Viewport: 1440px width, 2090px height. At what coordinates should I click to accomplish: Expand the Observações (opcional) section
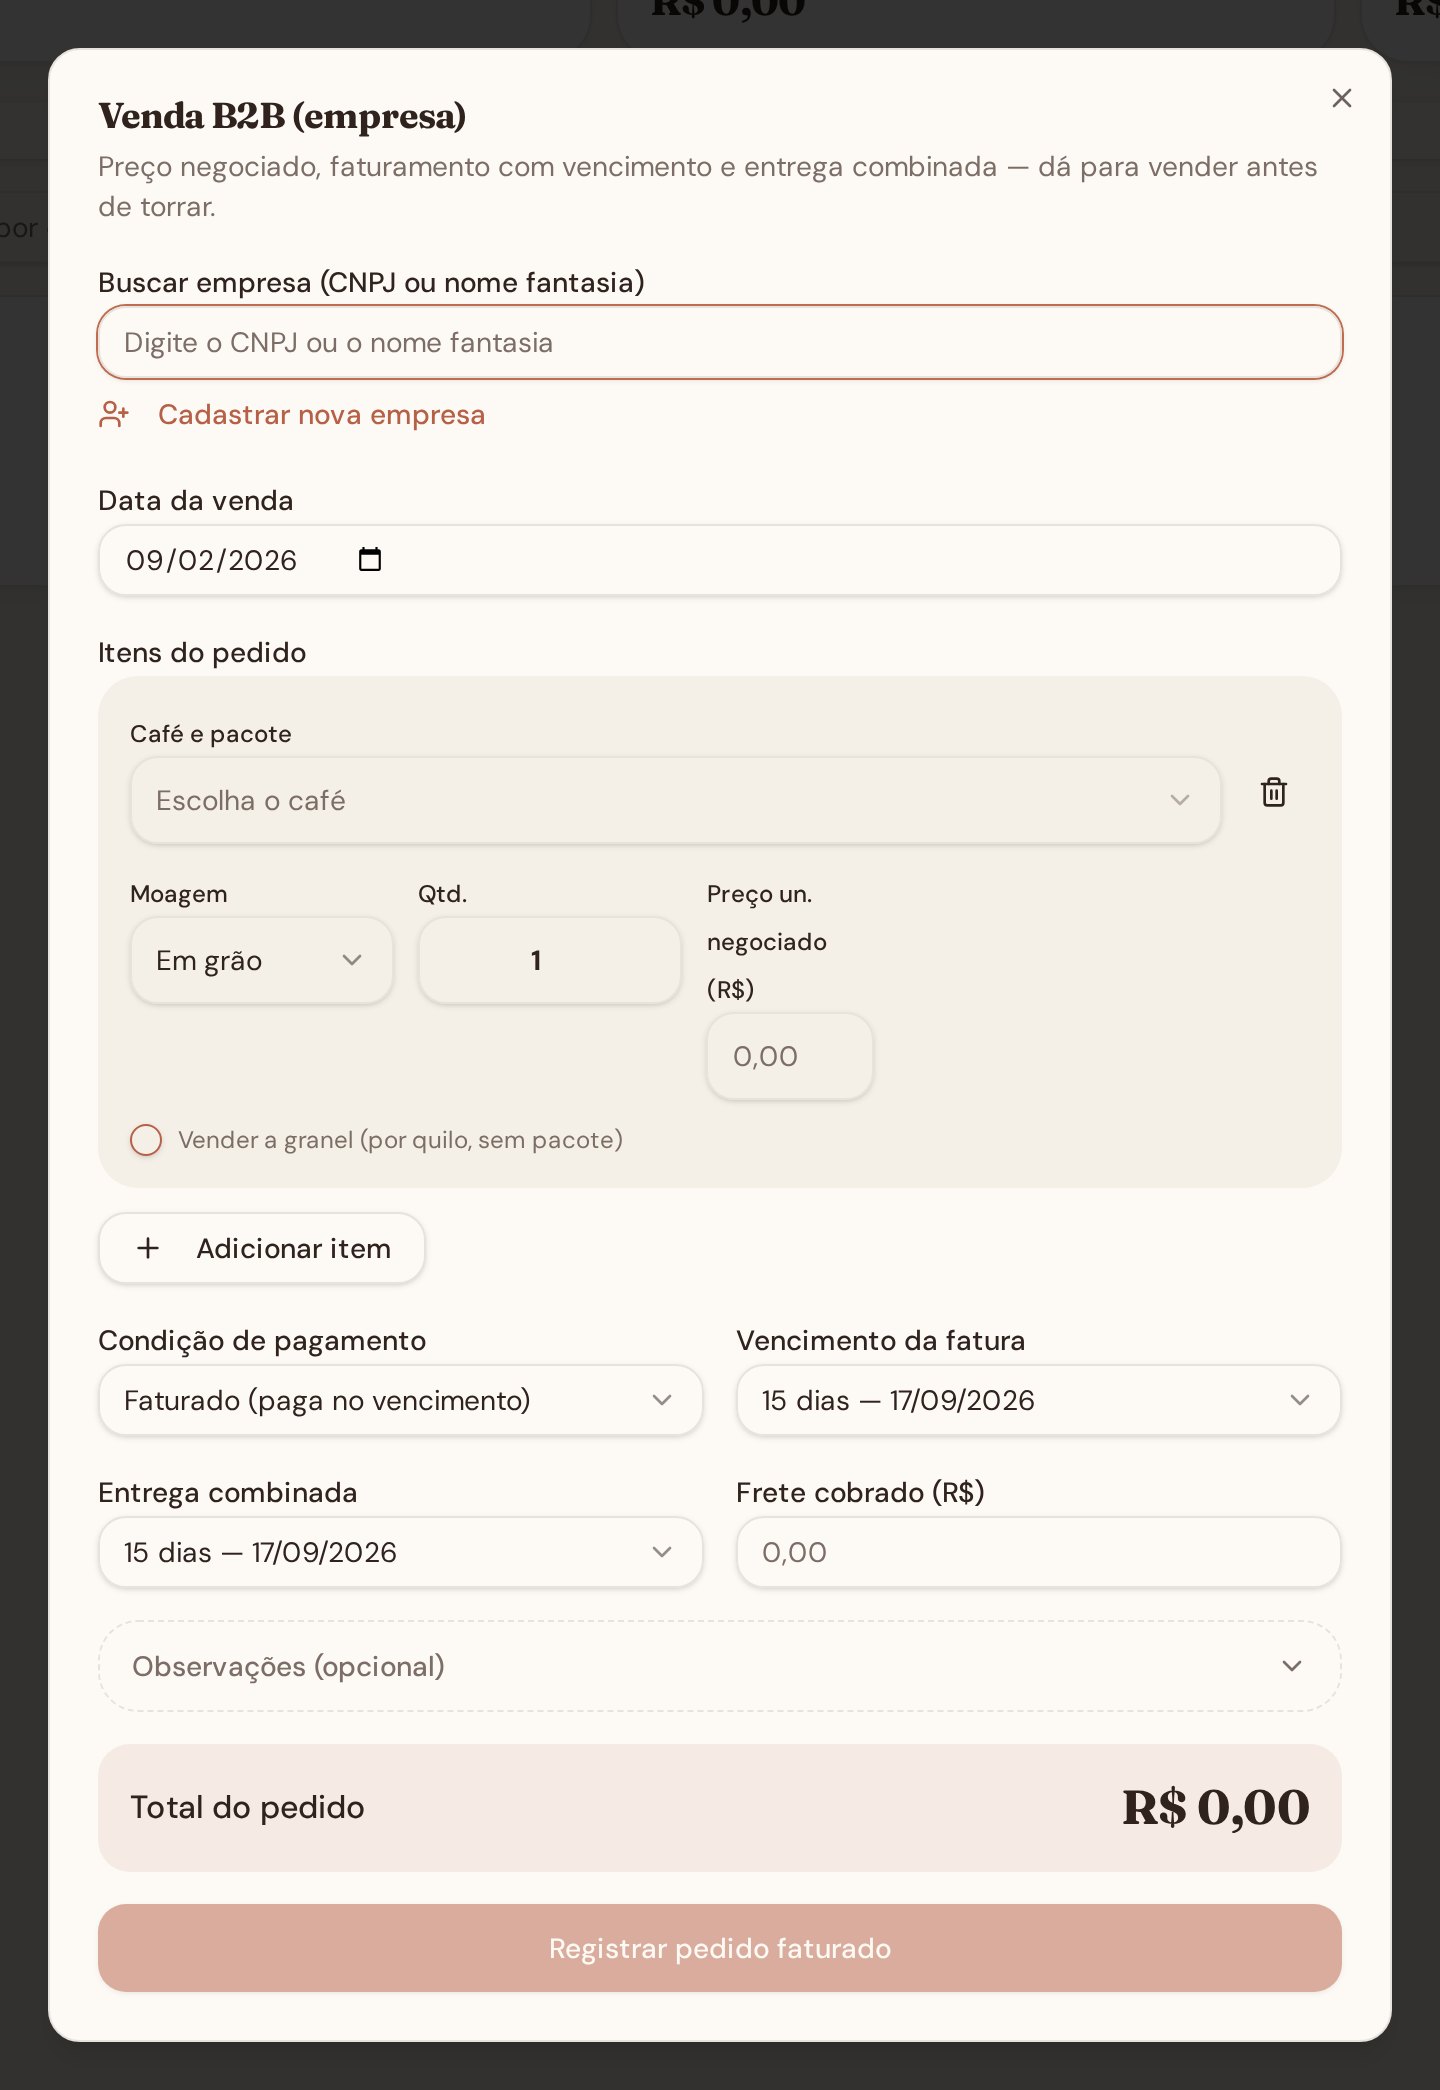click(x=720, y=1666)
